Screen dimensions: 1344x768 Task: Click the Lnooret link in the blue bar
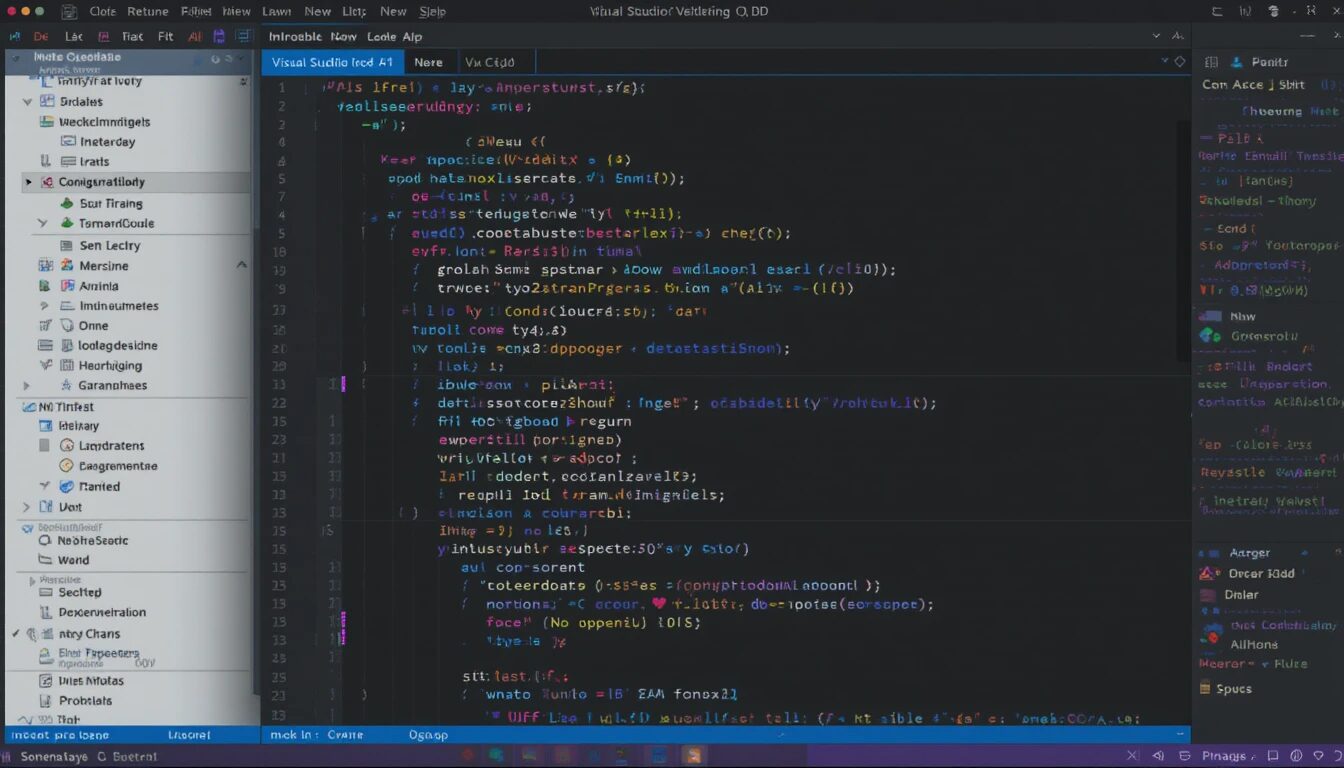coord(190,734)
